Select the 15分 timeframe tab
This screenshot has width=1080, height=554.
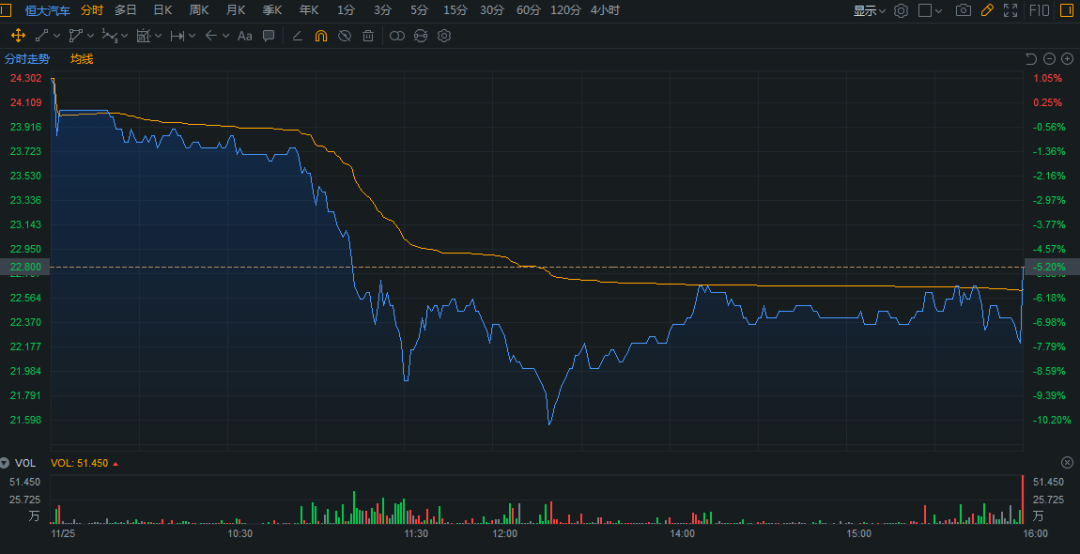click(455, 10)
